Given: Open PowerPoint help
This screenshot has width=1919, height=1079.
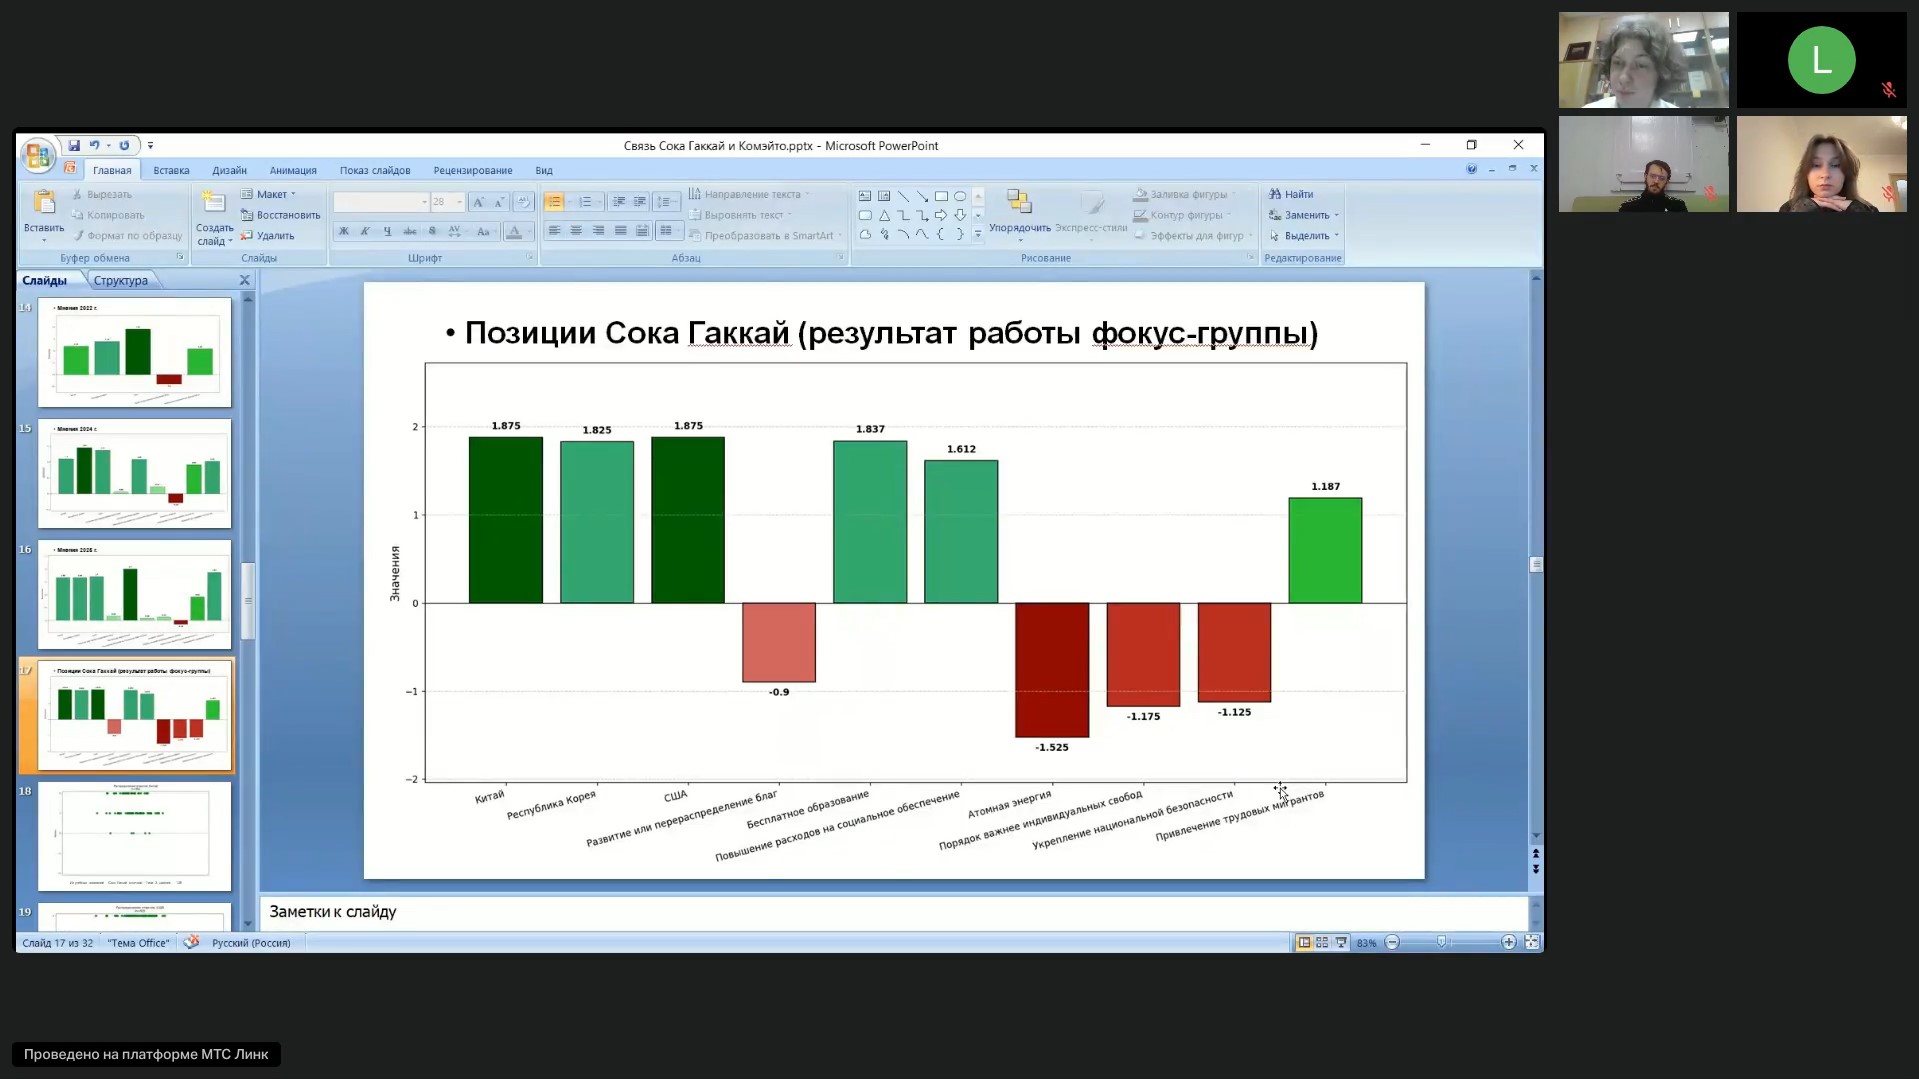Looking at the screenshot, I should 1471,169.
